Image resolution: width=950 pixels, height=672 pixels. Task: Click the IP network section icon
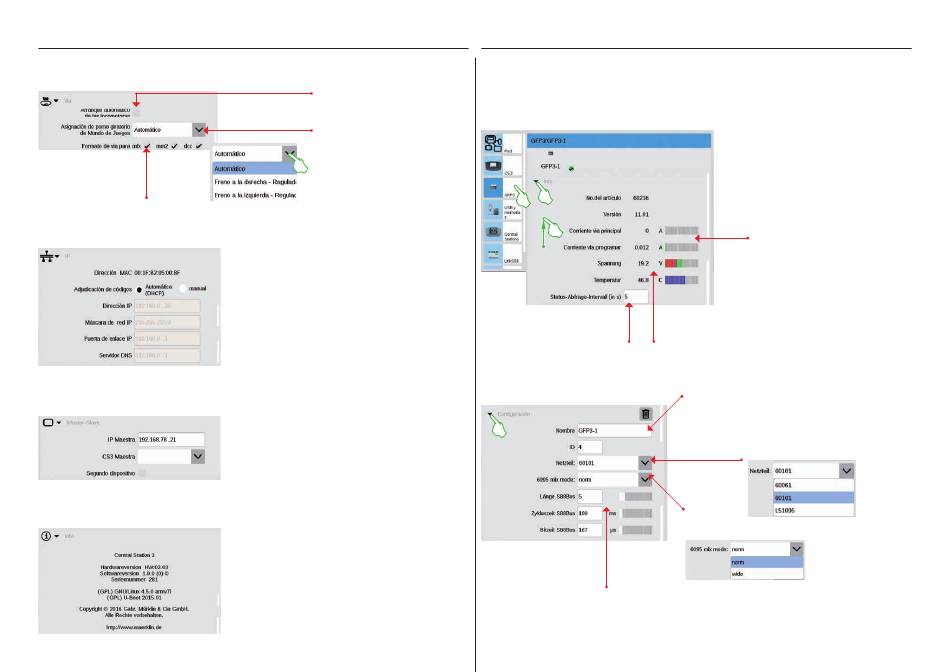[46, 256]
